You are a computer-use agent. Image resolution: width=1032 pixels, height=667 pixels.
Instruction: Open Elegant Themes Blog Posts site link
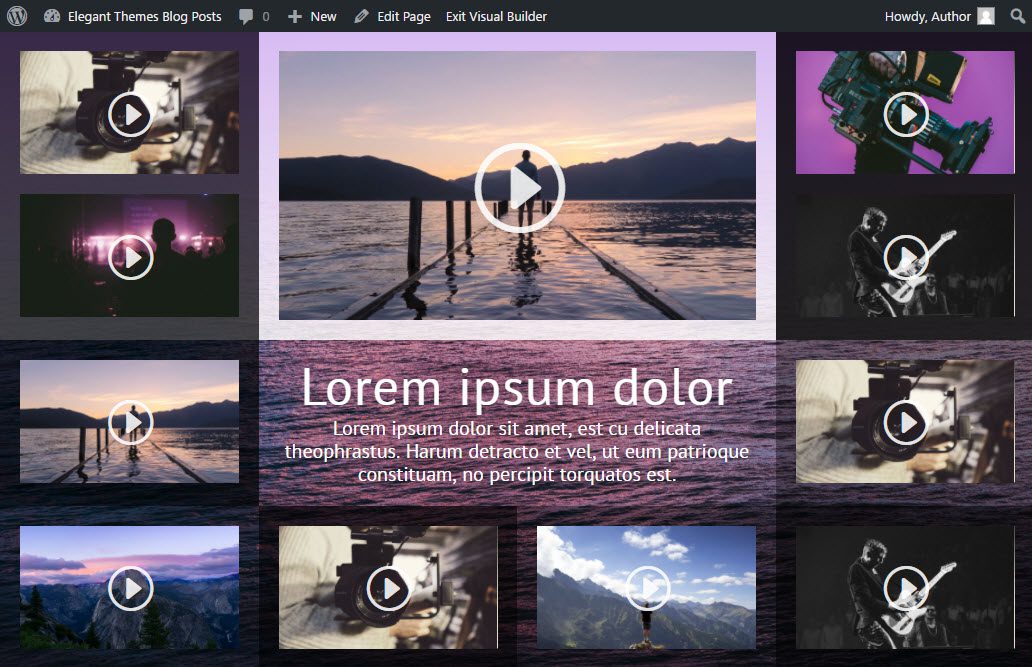[143, 16]
